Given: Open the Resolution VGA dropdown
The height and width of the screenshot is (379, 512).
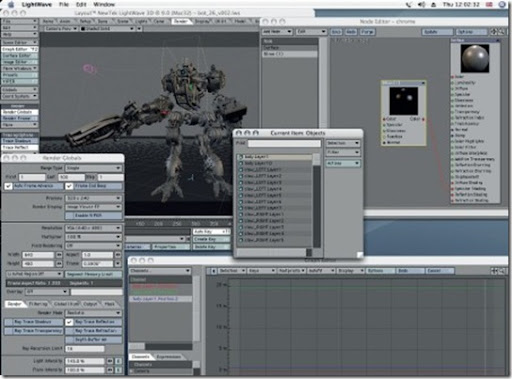Looking at the screenshot, I should coord(93,228).
